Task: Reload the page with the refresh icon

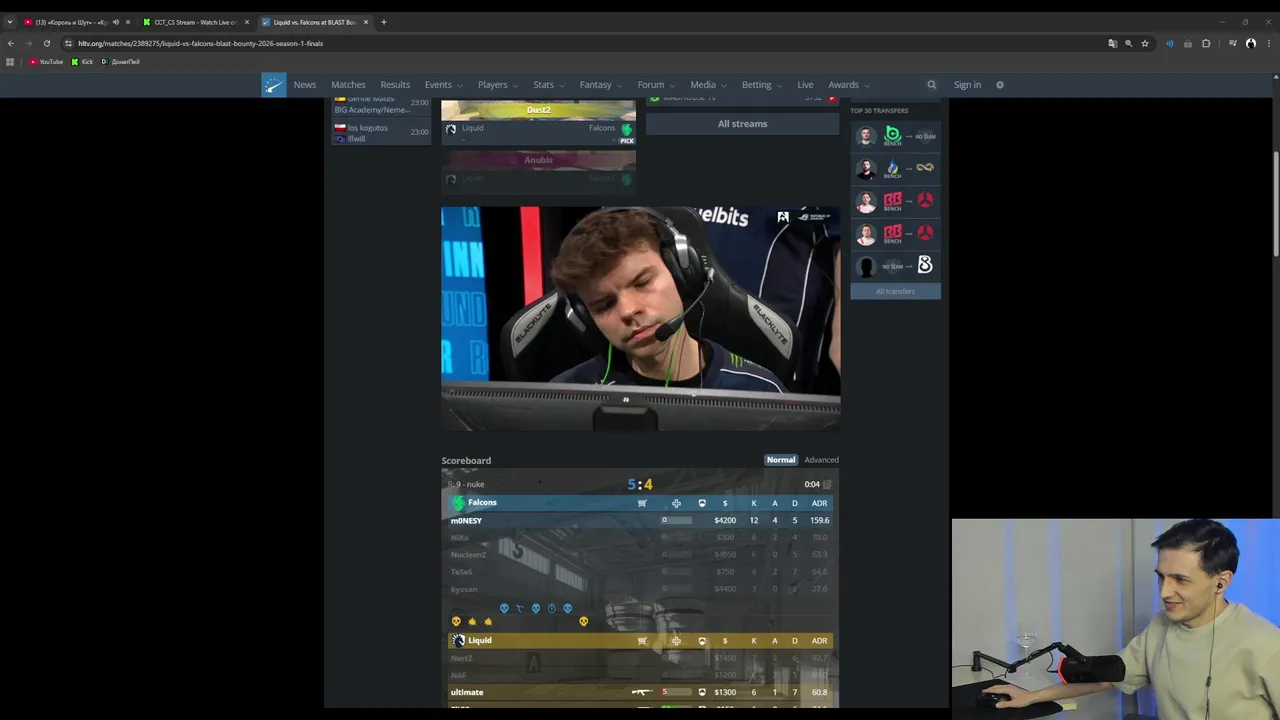Action: tap(47, 43)
